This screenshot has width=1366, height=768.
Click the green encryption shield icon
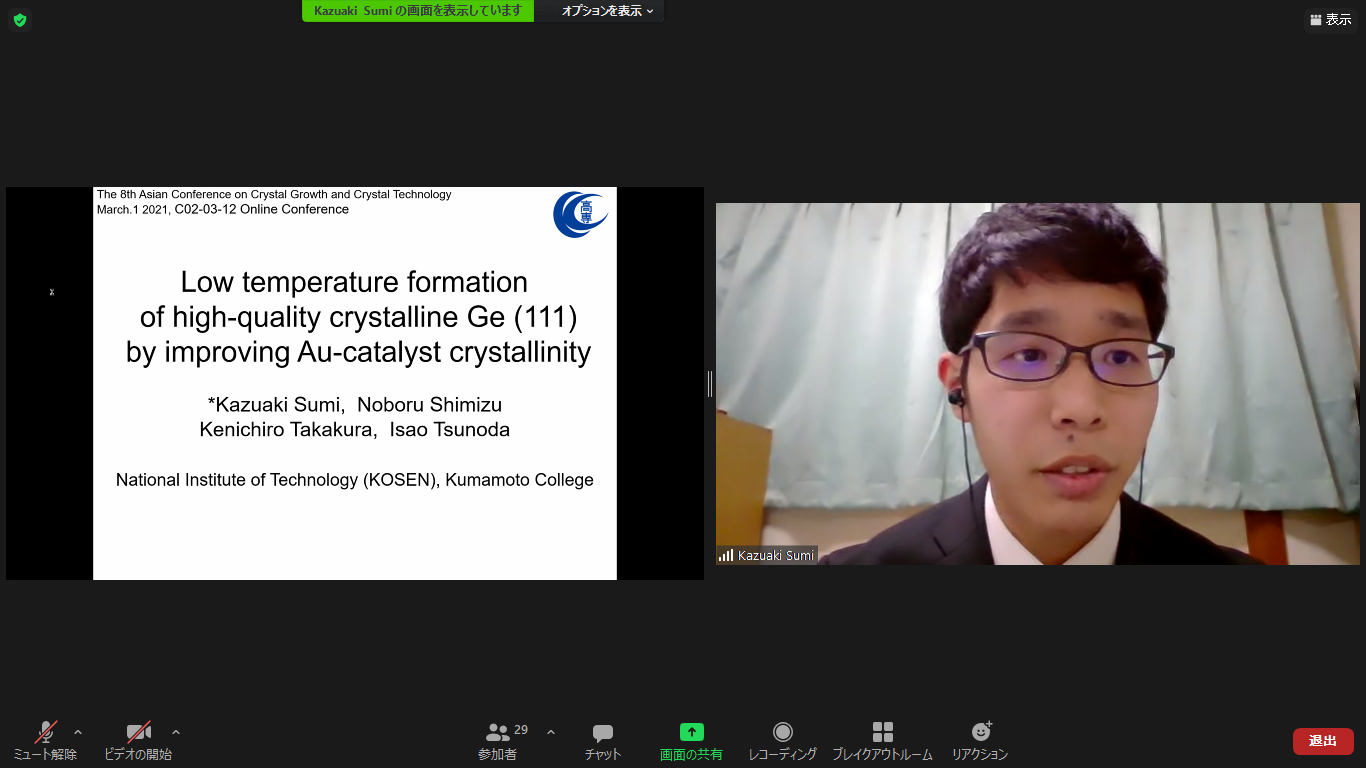[x=20, y=20]
